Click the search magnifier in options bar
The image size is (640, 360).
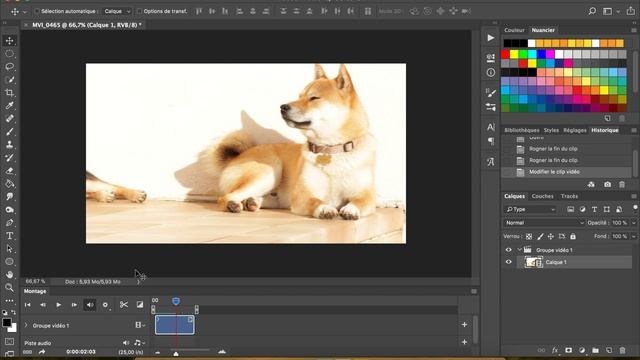(592, 11)
